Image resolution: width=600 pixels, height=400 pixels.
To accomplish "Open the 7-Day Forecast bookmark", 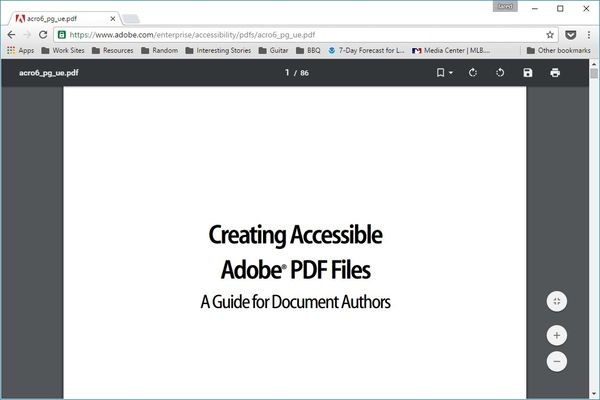I will [367, 49].
